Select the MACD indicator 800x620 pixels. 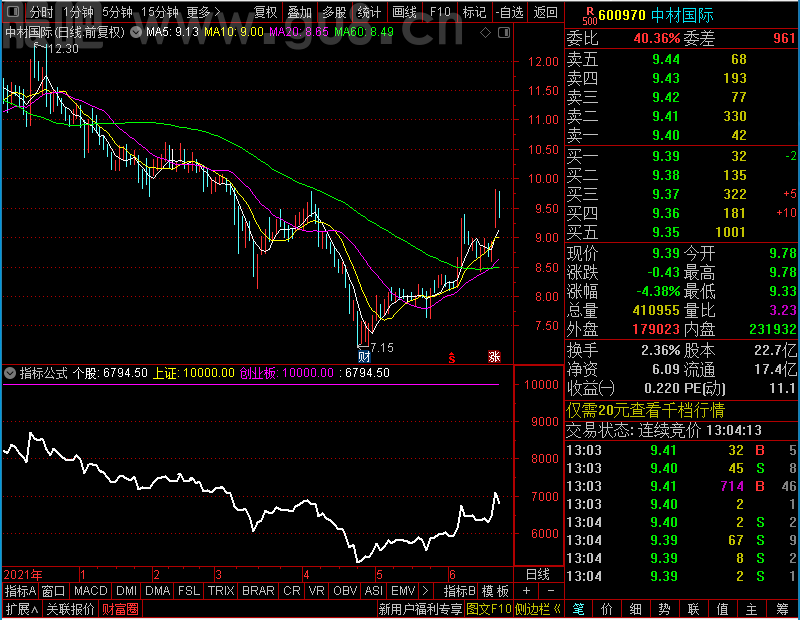pyautogui.click(x=90, y=591)
